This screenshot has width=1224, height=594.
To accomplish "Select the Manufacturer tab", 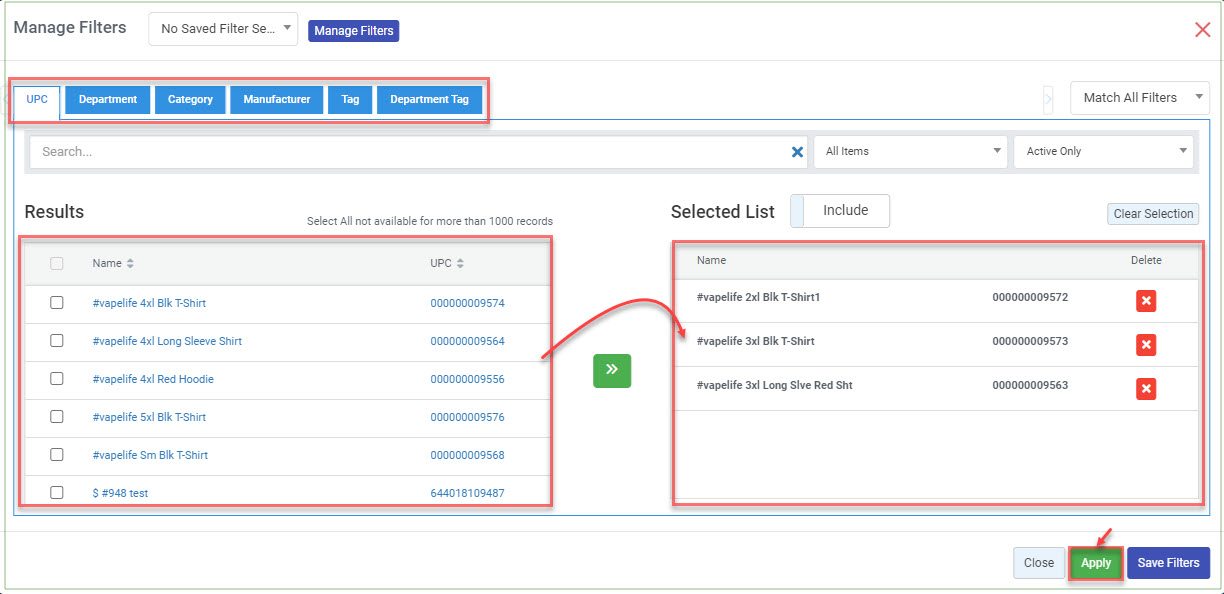I will coord(277,100).
